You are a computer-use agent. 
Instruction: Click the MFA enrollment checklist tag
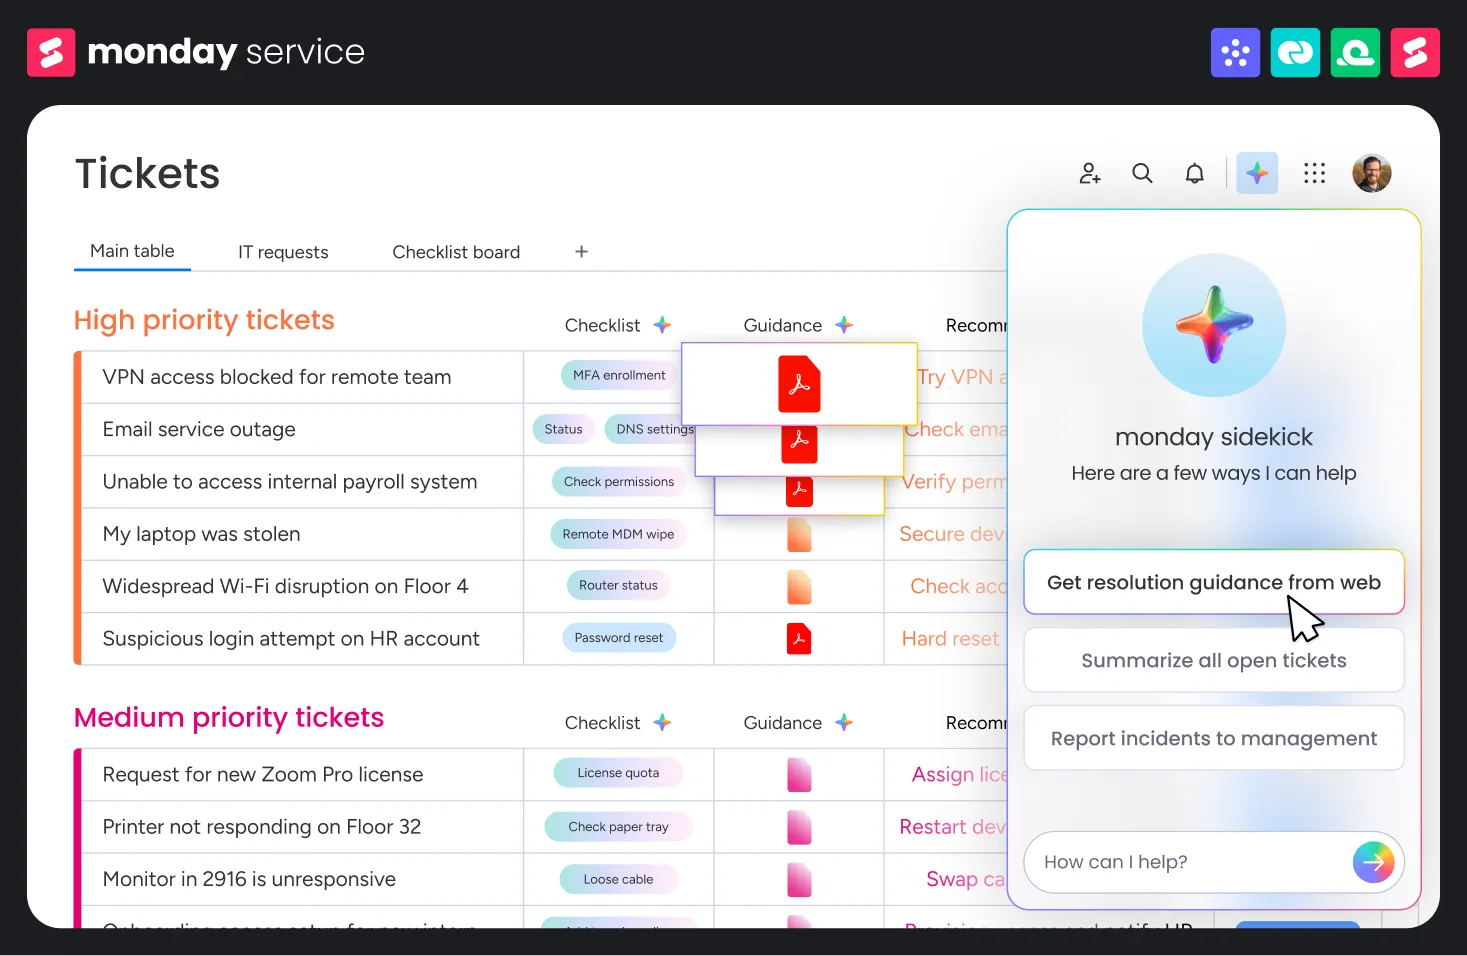pos(619,375)
